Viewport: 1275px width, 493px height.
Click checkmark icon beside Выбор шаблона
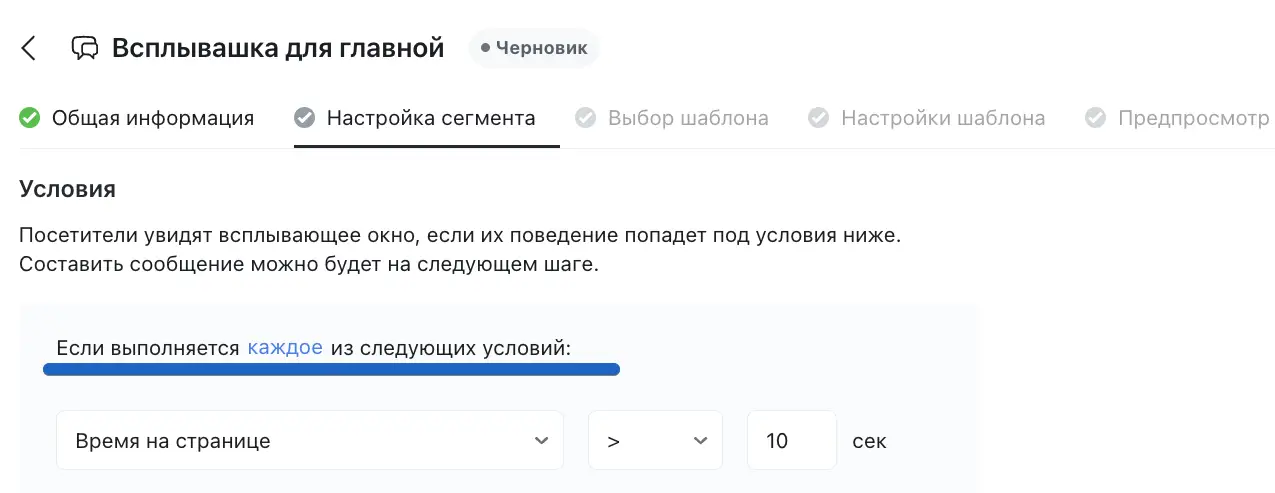(586, 118)
